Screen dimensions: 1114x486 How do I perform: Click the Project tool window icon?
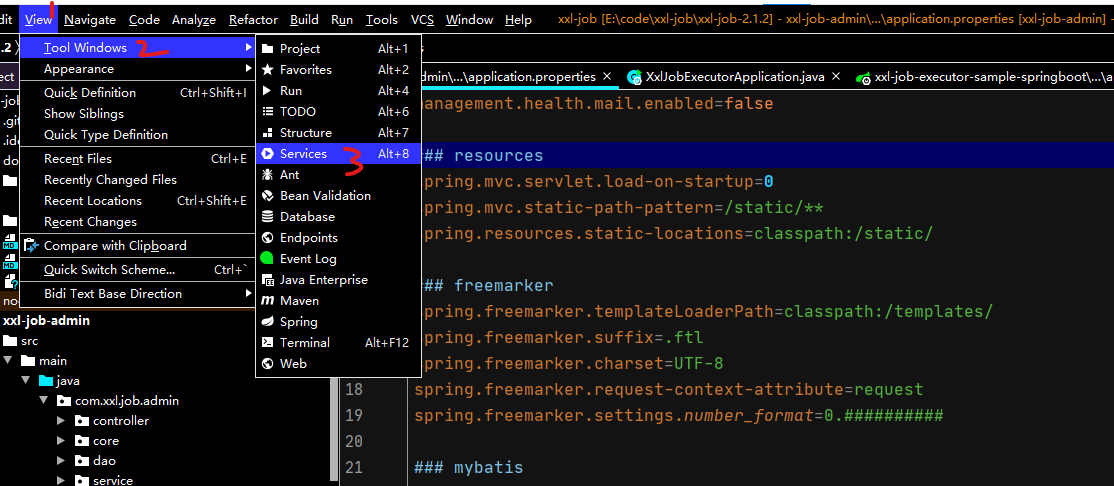[268, 48]
